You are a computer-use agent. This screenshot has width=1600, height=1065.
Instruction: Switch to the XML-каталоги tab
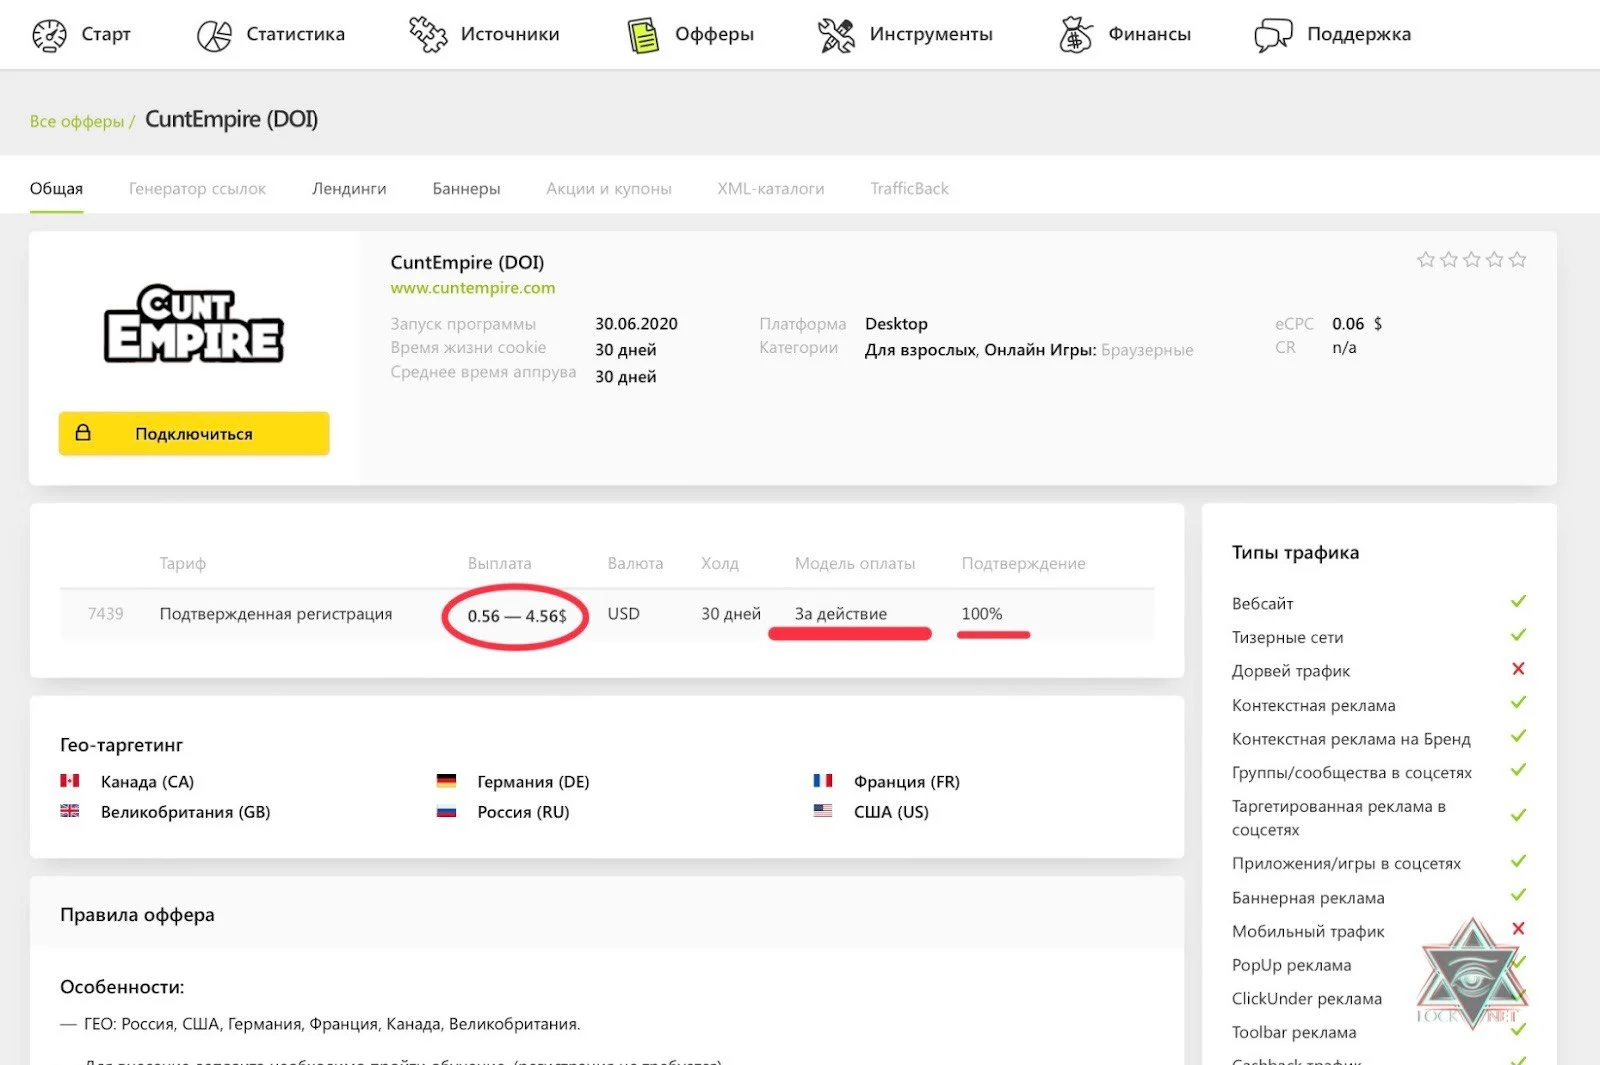coord(771,189)
